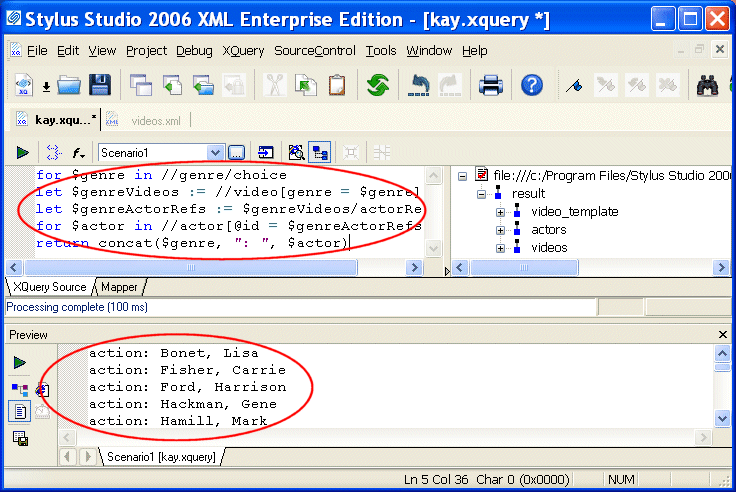Run the XQuery with the green play icon
The width and height of the screenshot is (736, 492).
coord(22,152)
